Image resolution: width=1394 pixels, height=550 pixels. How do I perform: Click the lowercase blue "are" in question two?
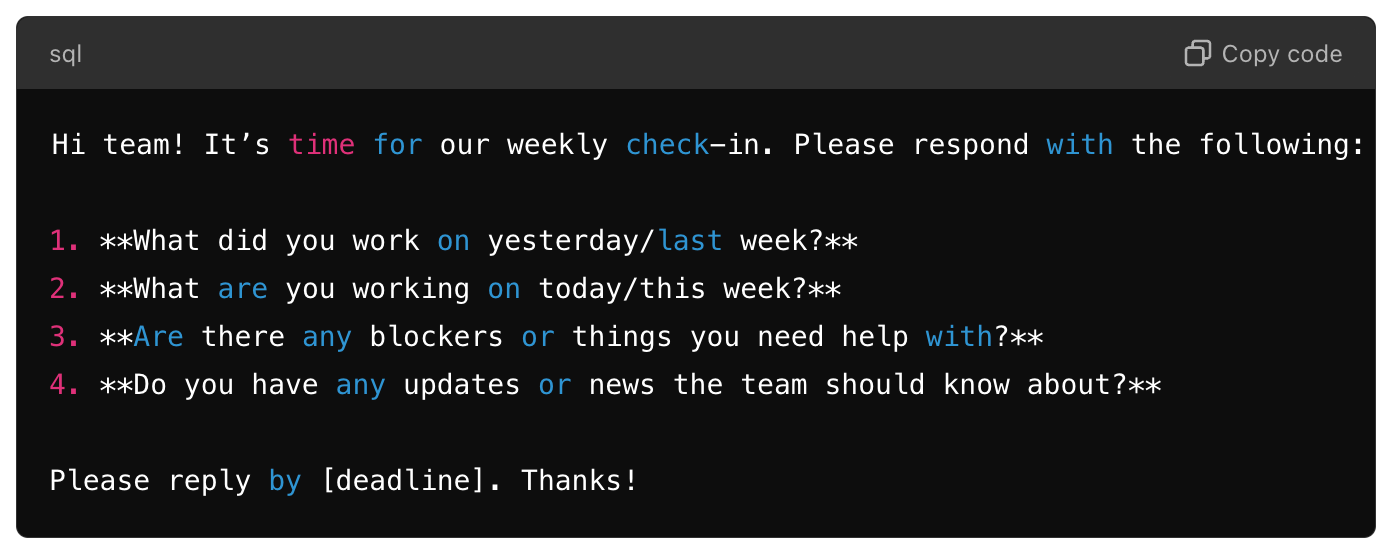243,290
